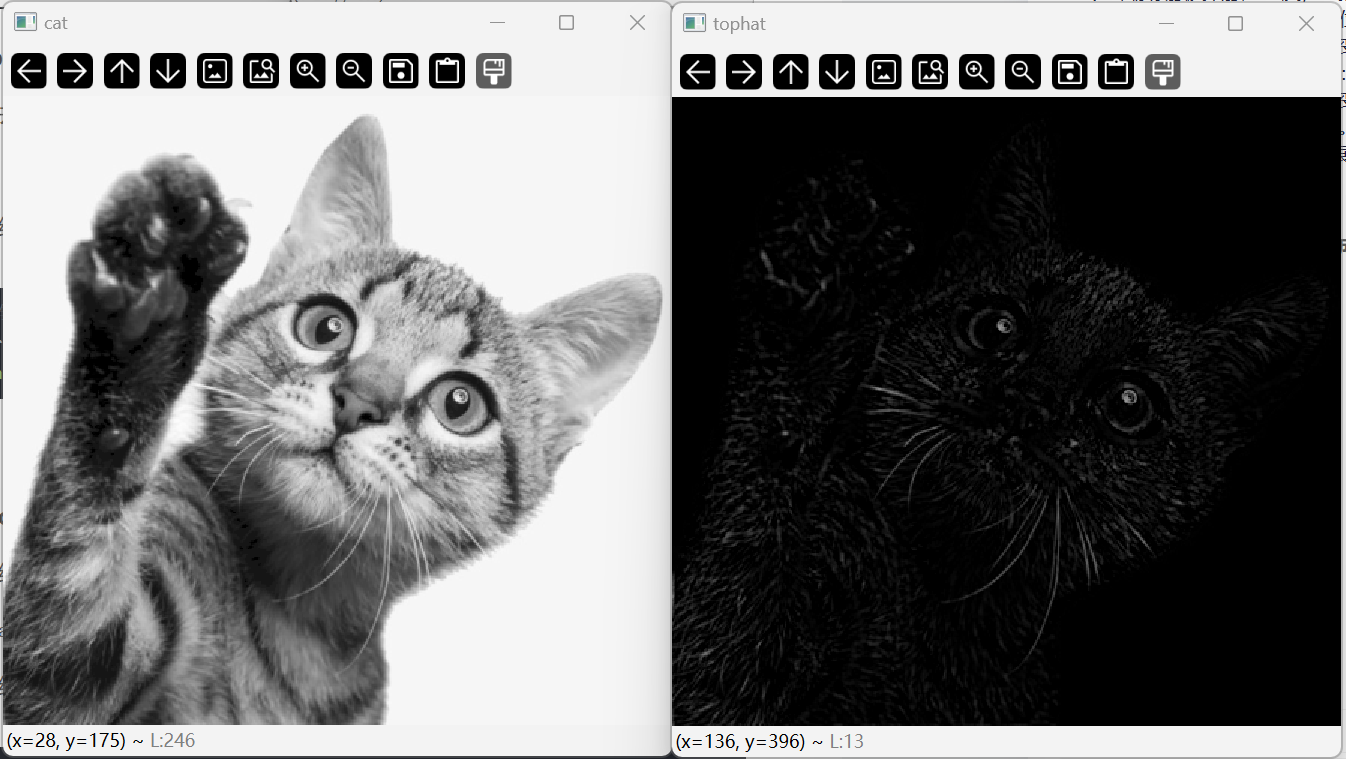Close the tophat window
Viewport: 1346px width, 759px height.
pyautogui.click(x=1306, y=23)
